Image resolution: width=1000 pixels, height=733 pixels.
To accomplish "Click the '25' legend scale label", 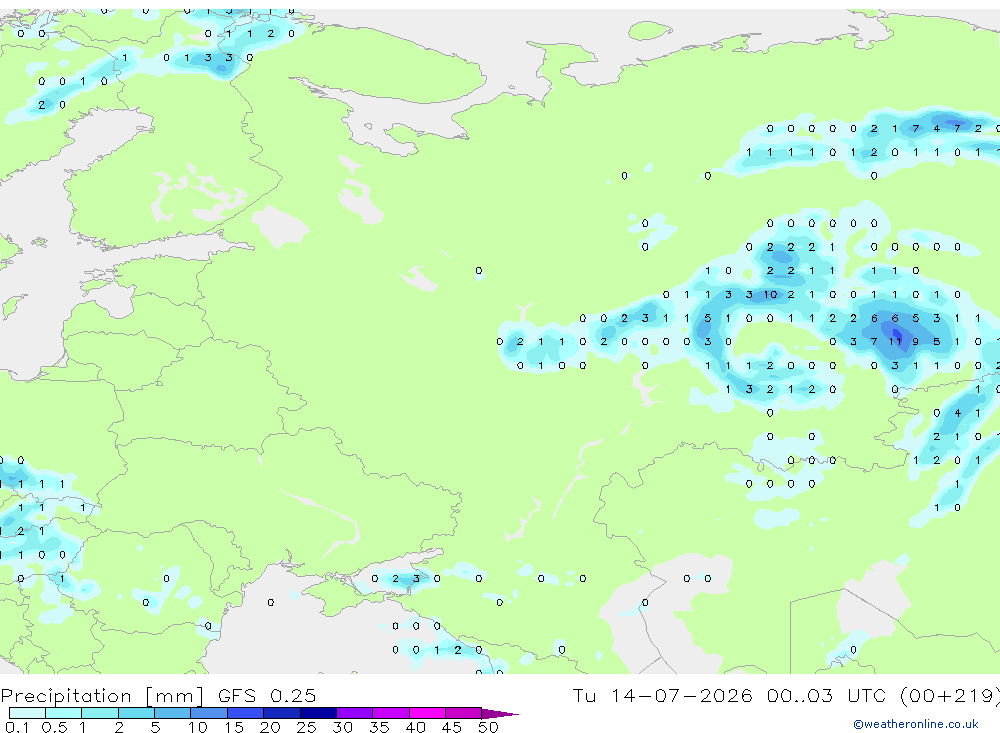I will tap(306, 727).
